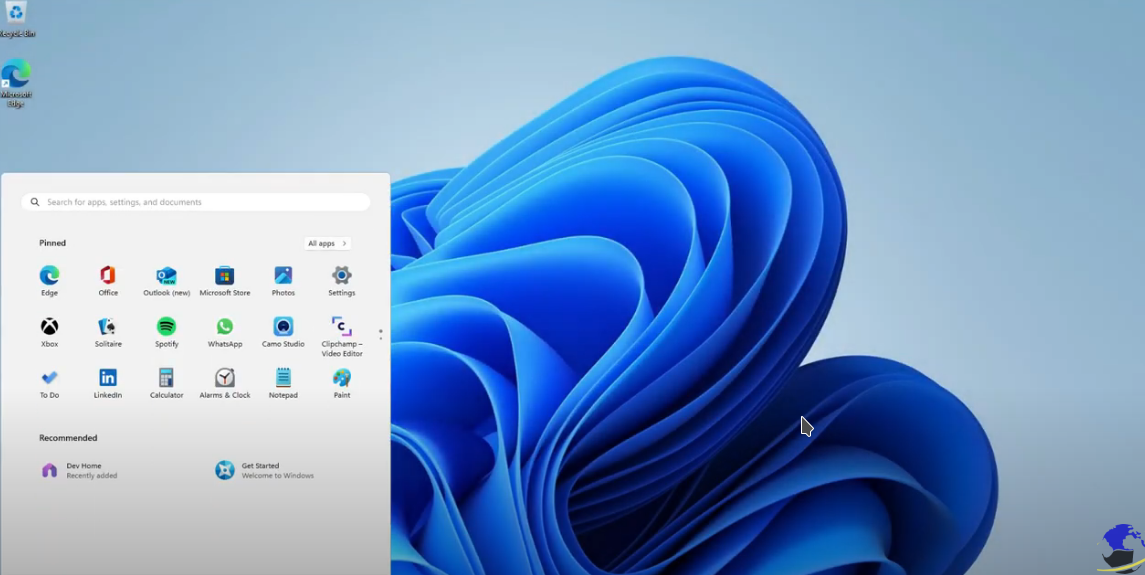Click the Start menu search box
The height and width of the screenshot is (575, 1145).
pyautogui.click(x=196, y=202)
